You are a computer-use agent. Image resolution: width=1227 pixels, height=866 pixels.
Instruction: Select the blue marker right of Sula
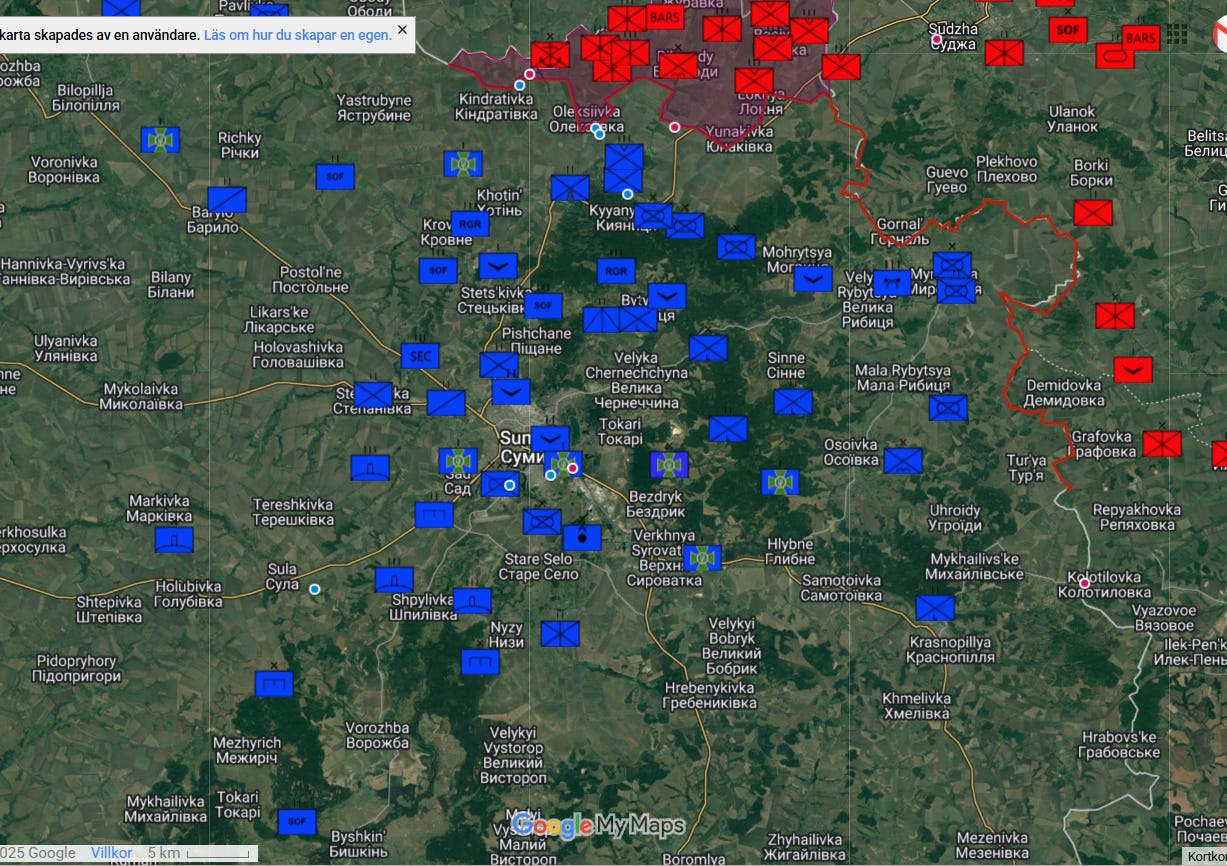pyautogui.click(x=394, y=580)
